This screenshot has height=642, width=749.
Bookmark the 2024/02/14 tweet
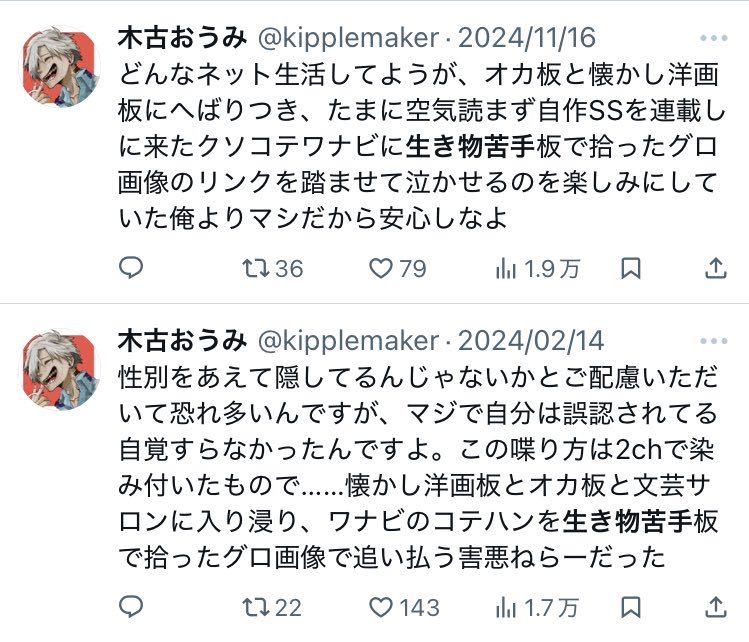click(x=631, y=607)
